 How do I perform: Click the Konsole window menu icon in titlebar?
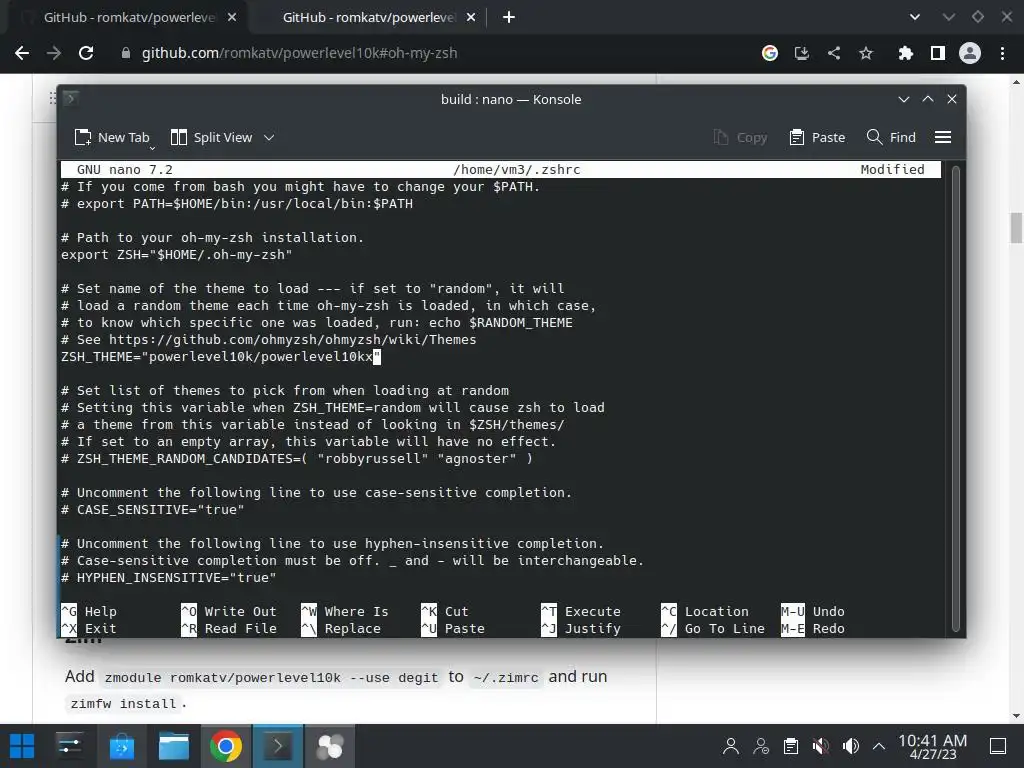tap(71, 98)
